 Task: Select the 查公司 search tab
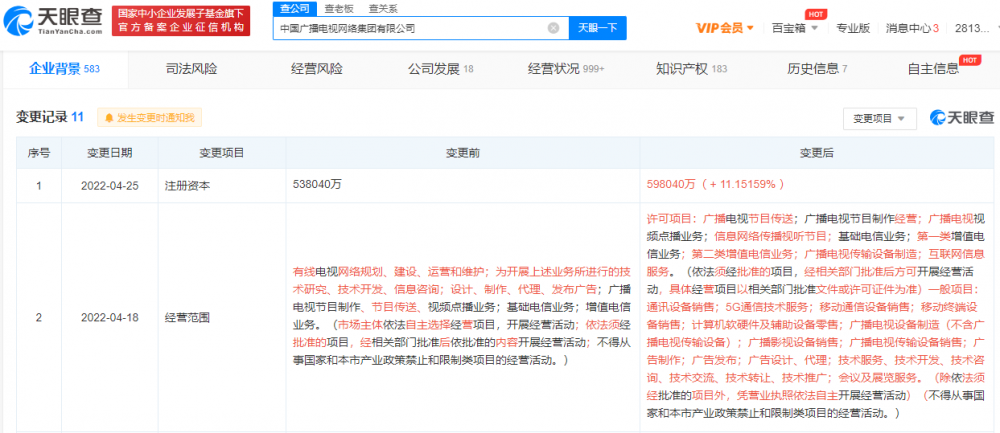point(295,8)
